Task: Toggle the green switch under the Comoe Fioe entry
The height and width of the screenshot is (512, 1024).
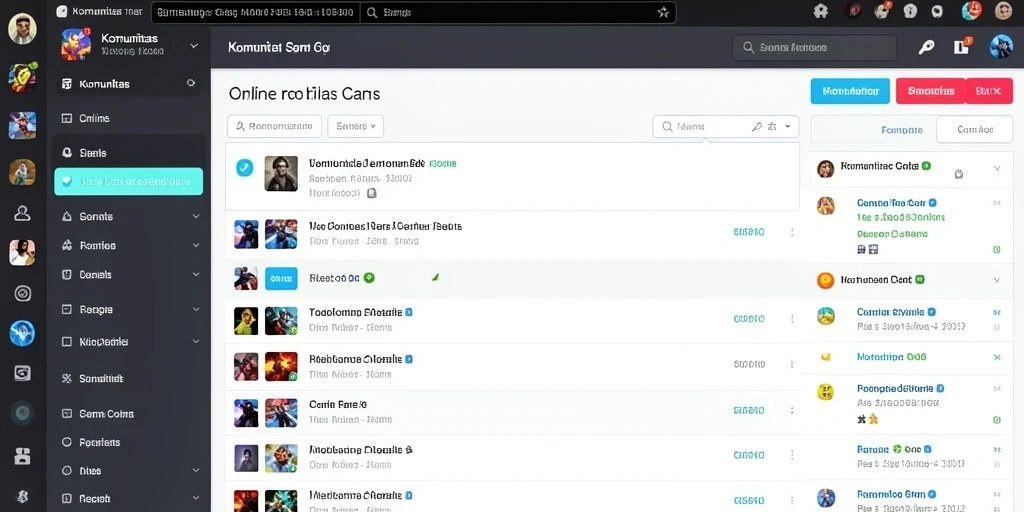Action: click(997, 249)
